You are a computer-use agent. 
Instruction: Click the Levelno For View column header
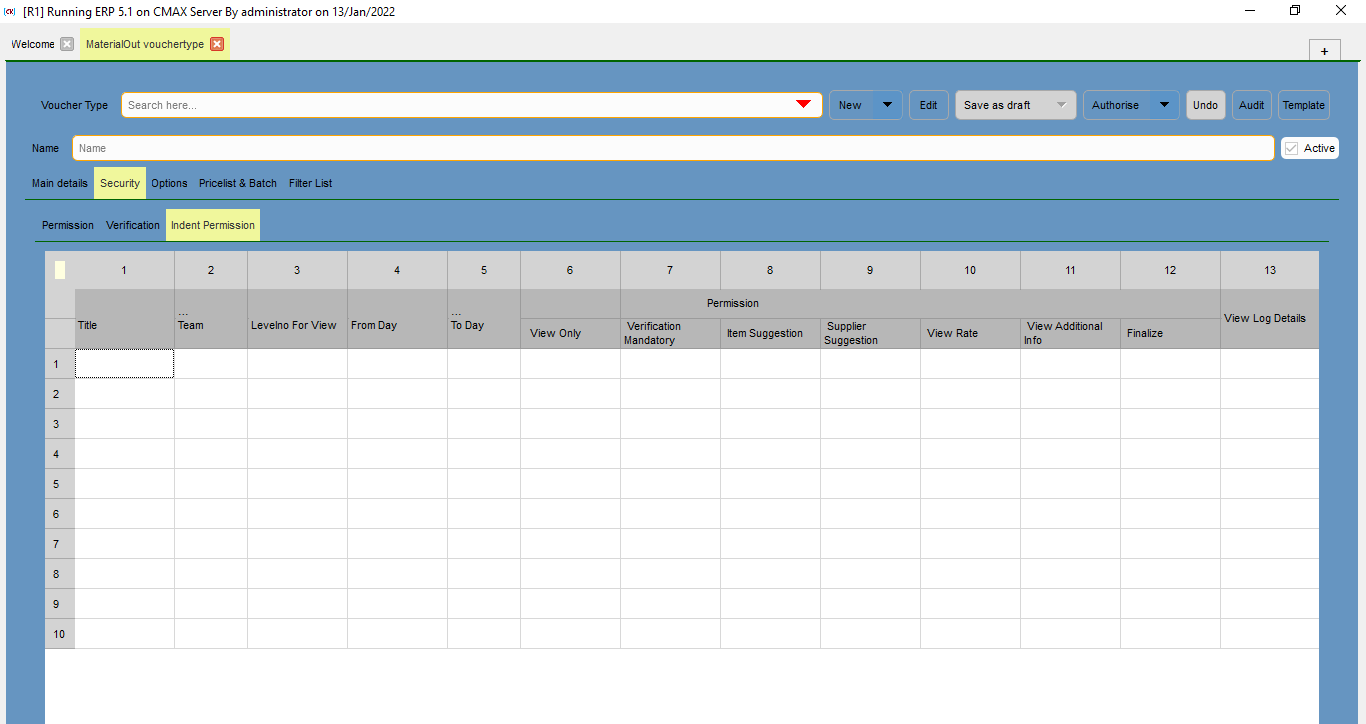(x=298, y=319)
